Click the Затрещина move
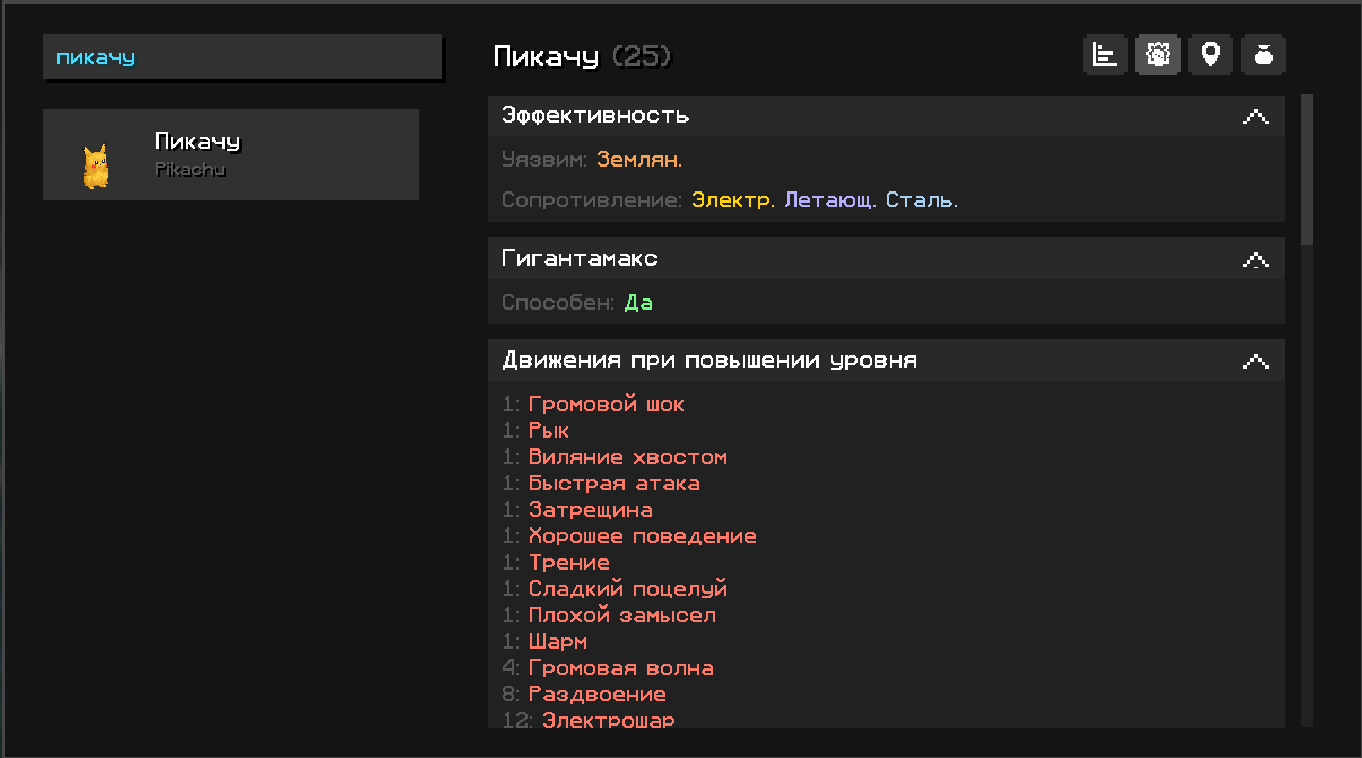Screen dimensions: 1362x758 tap(591, 510)
